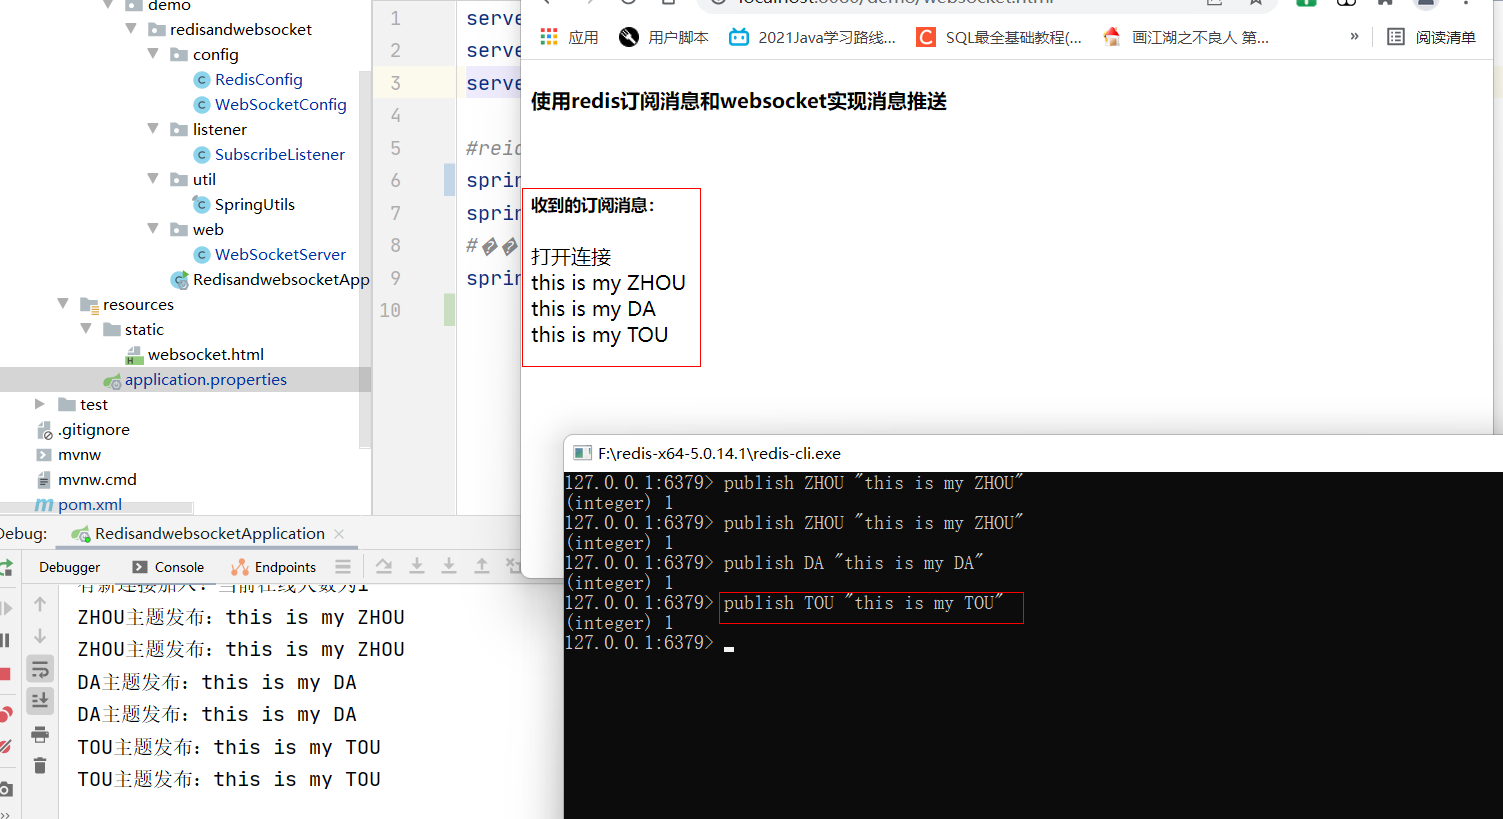The width and height of the screenshot is (1503, 819).
Task: Toggle soft-wrap in console
Action: 40,669
